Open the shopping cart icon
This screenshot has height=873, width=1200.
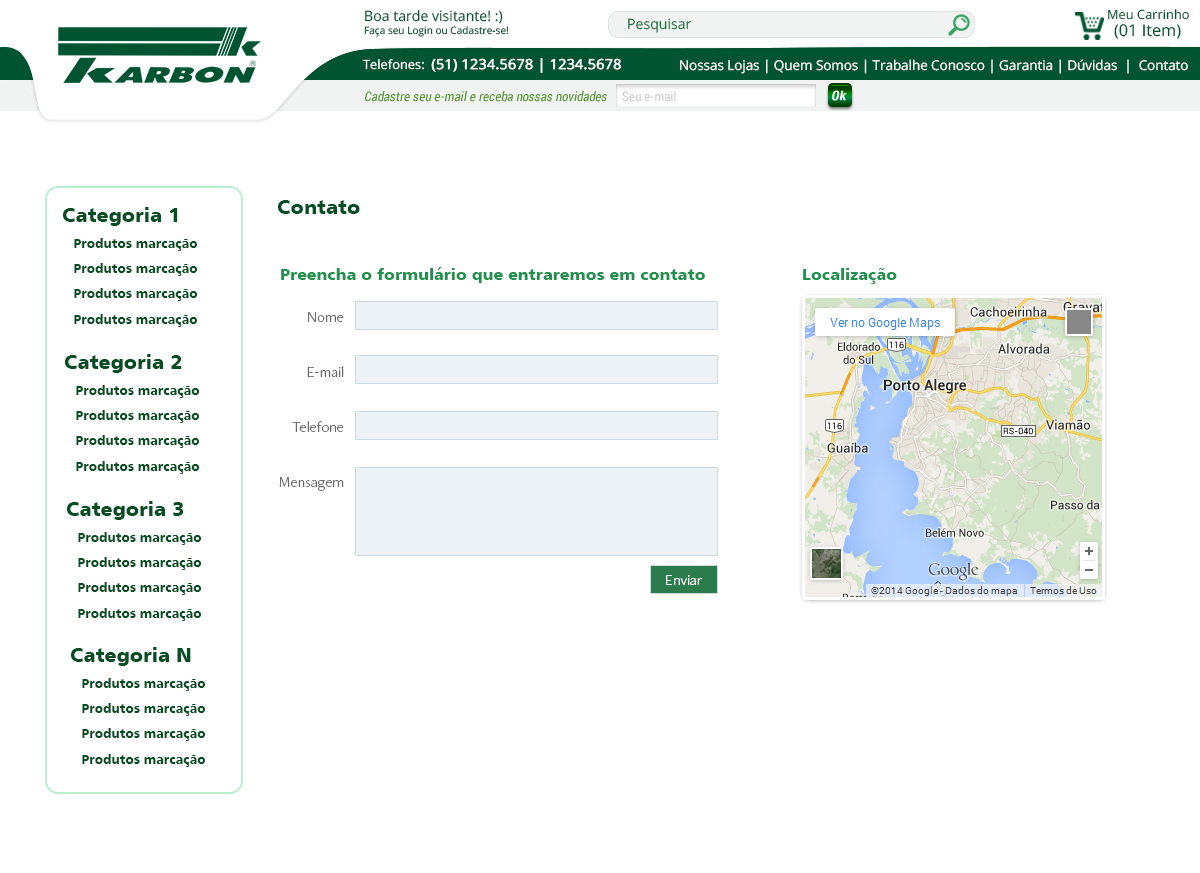pyautogui.click(x=1088, y=25)
